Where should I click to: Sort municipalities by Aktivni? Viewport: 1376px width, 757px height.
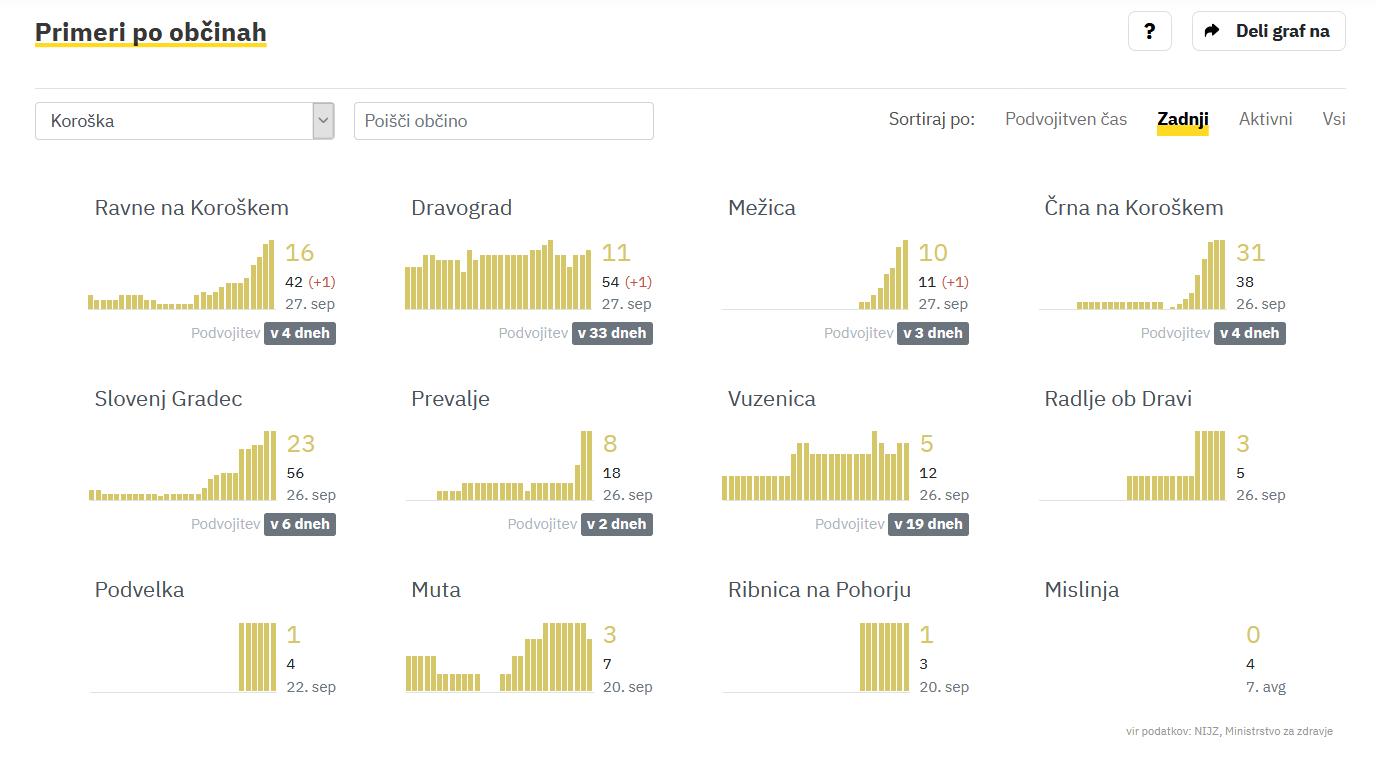pos(1265,119)
